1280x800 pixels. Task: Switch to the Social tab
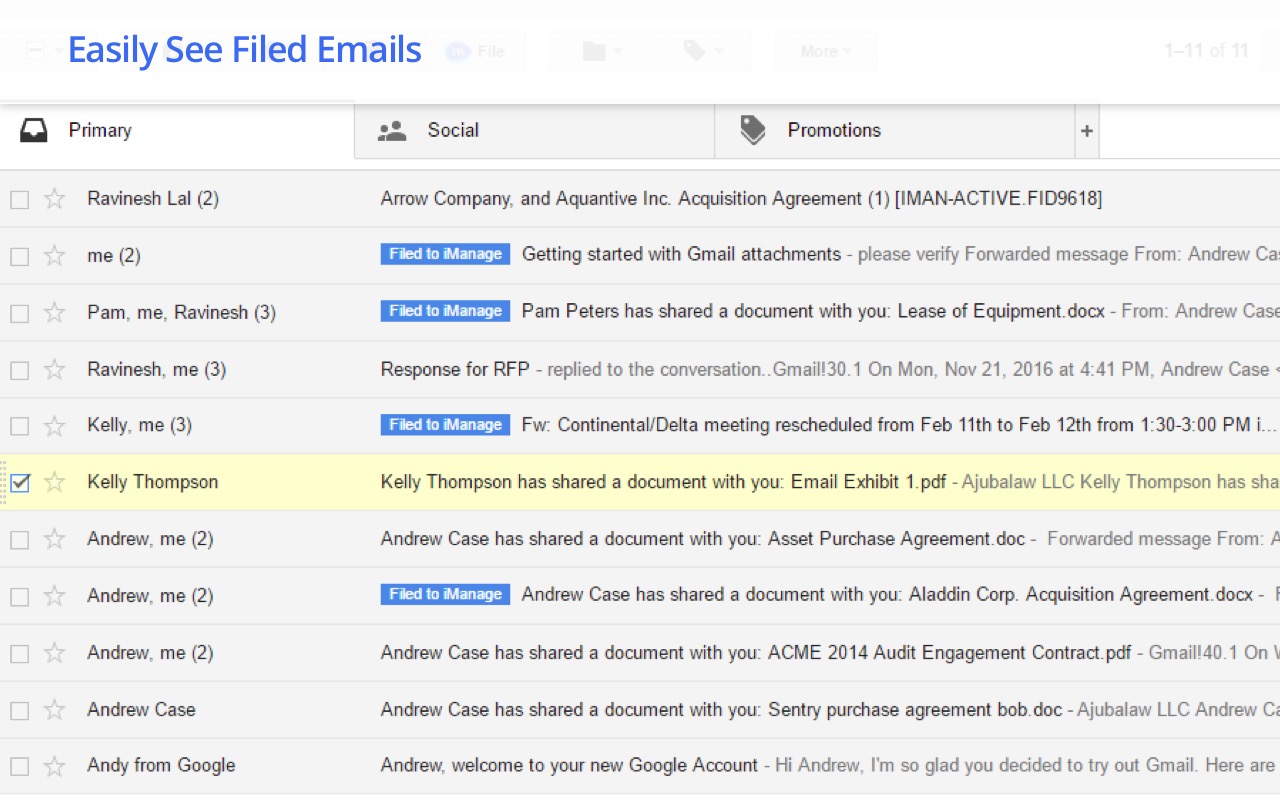[452, 129]
